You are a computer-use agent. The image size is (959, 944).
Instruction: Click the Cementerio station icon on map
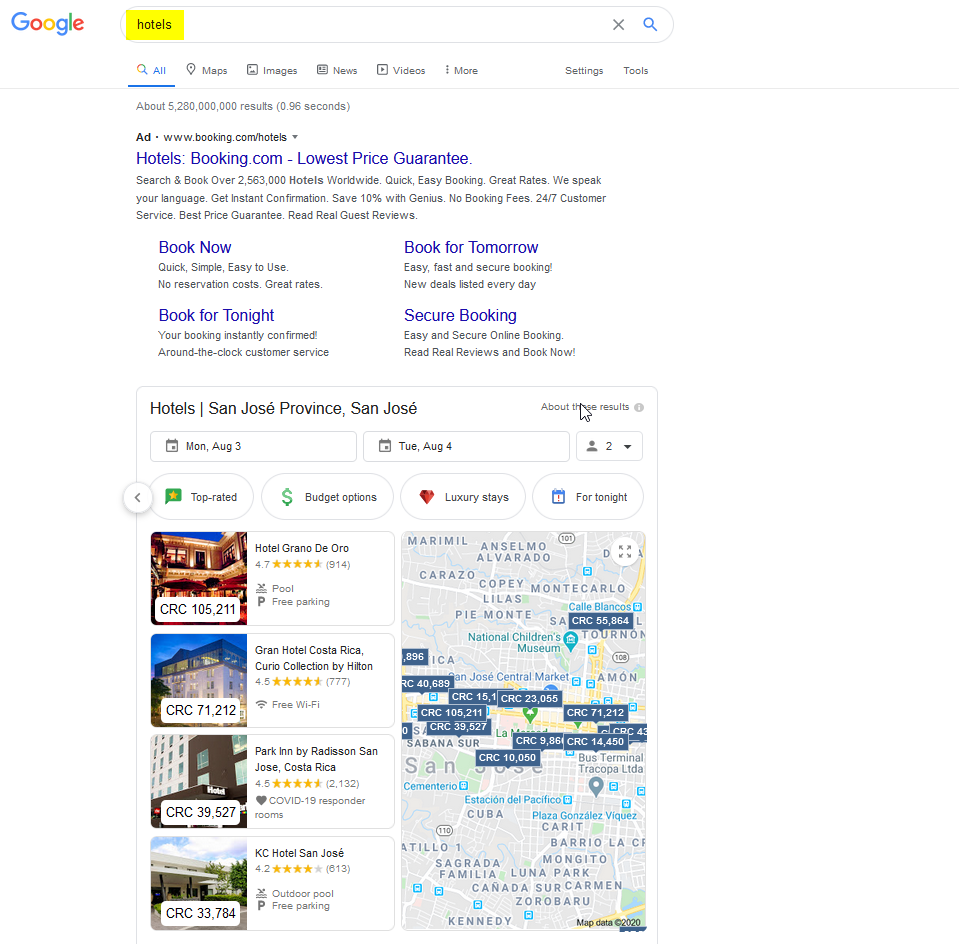point(463,786)
